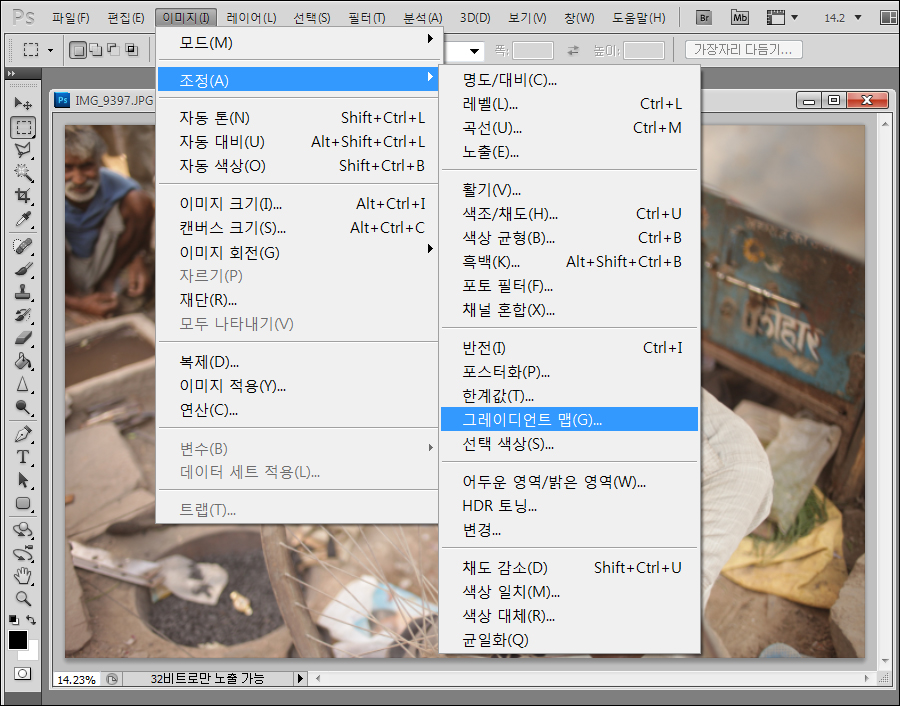900x706 pixels.
Task: Select the Eraser tool
Action: click(x=23, y=338)
